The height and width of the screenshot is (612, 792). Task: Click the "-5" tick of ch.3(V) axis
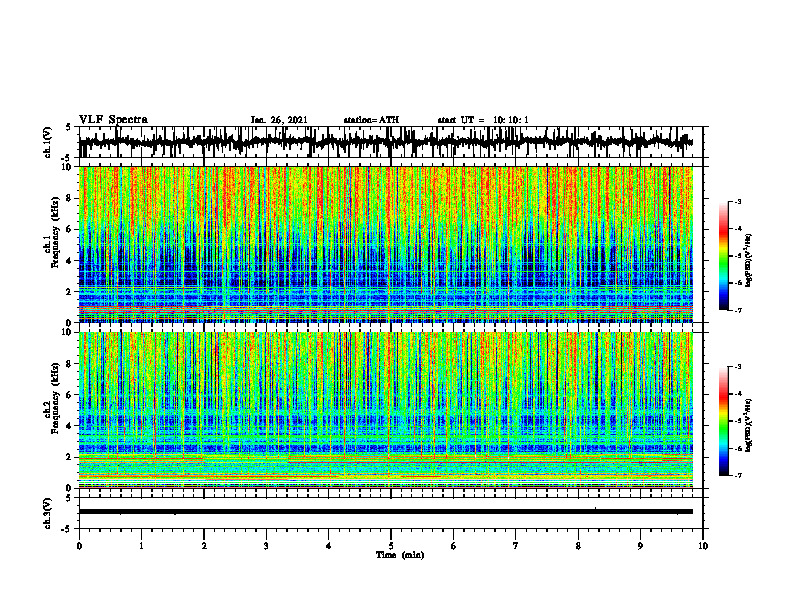point(67,529)
